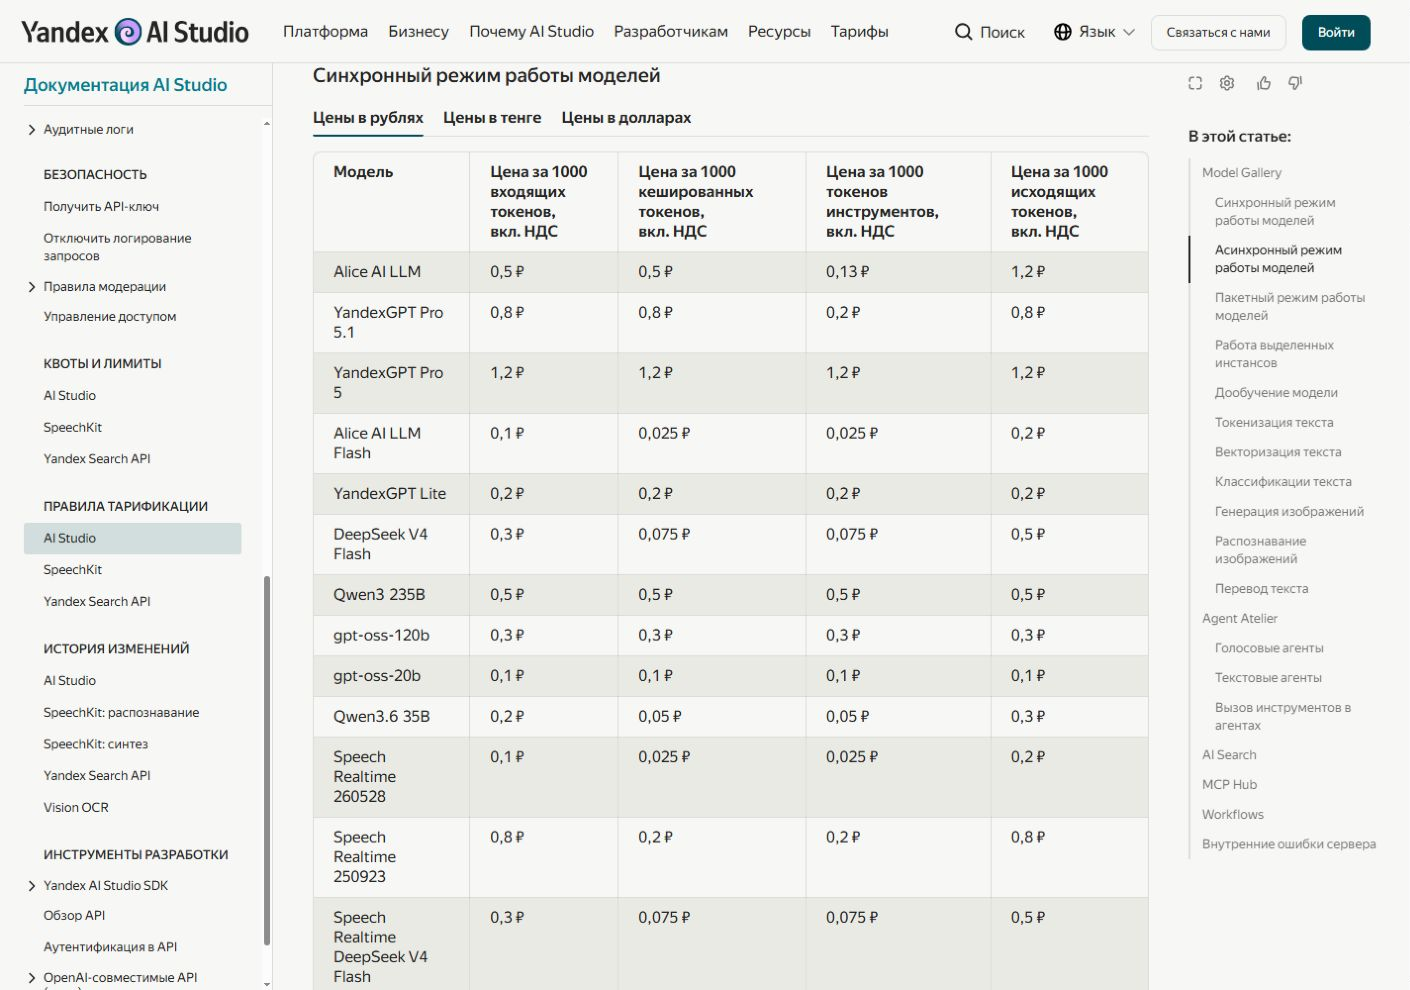Switch to Цены в тенге tab
The width and height of the screenshot is (1410, 990).
492,118
